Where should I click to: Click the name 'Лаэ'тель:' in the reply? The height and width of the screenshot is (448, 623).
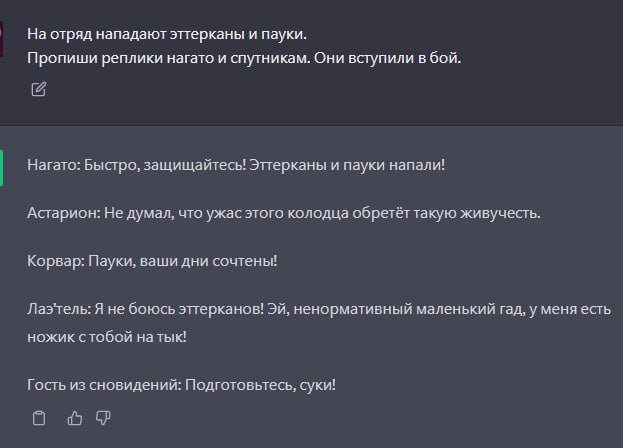[x=59, y=310]
